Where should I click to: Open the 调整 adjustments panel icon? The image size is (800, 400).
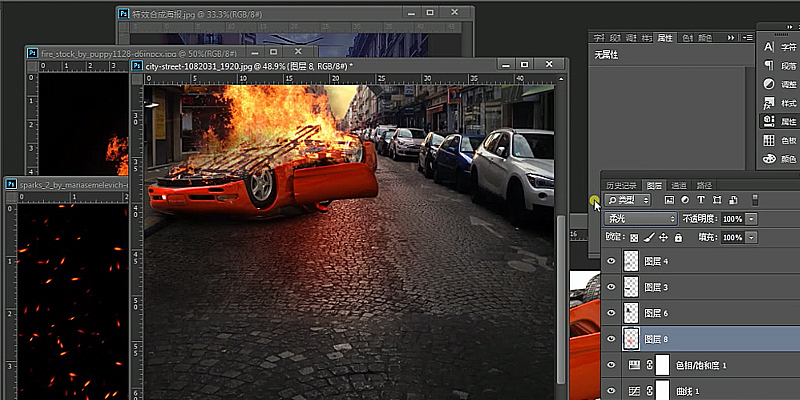point(768,84)
